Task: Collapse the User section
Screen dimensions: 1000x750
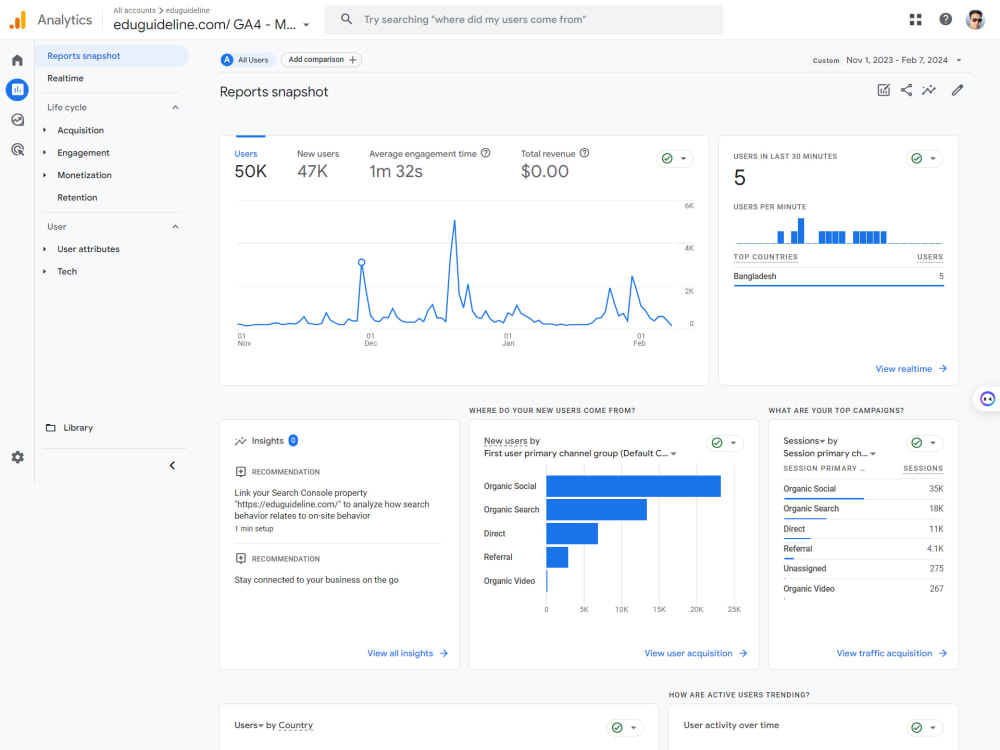Action: click(175, 226)
